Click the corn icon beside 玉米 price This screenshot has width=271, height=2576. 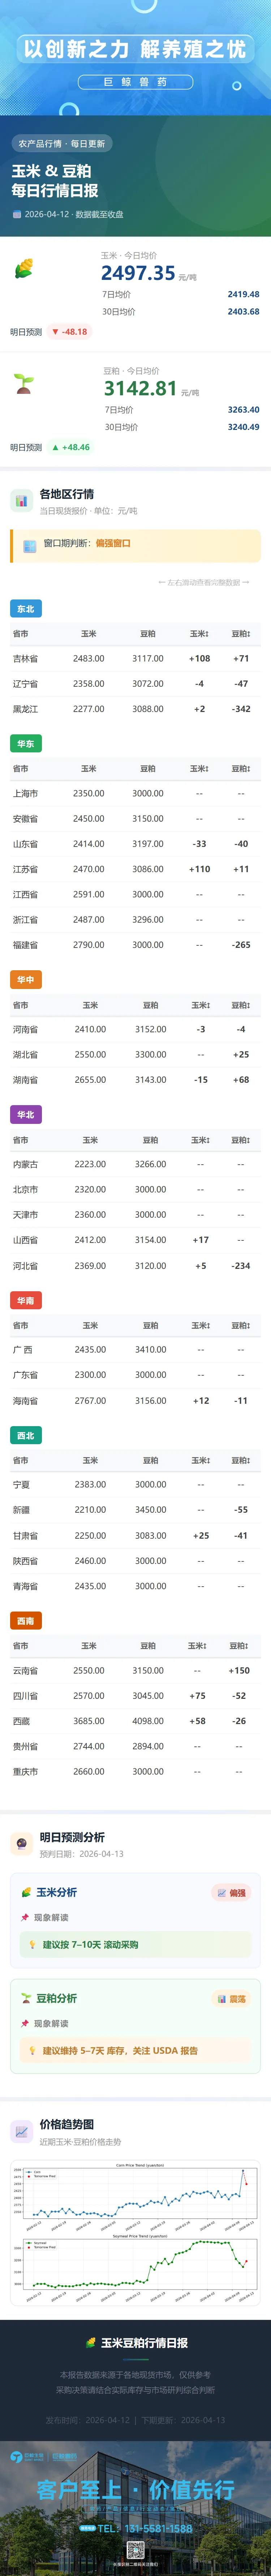23,268
